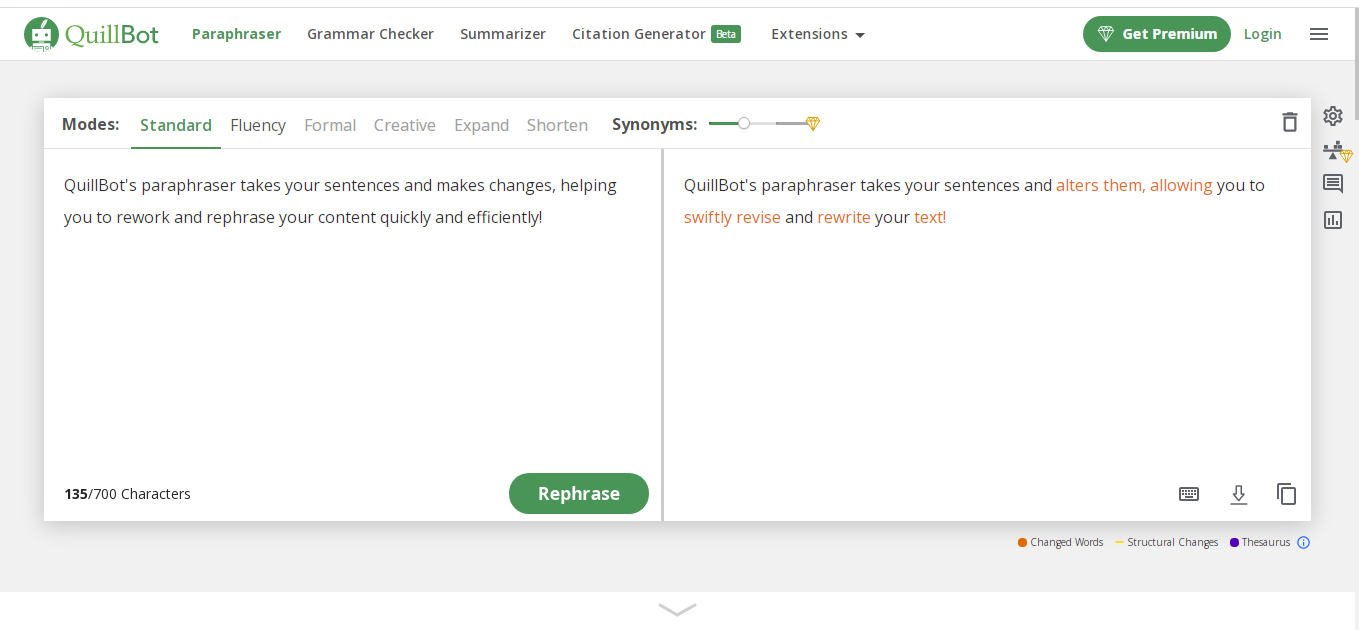Screen dimensions: 1359x630
Task: Select the Standard mode tab
Action: 176,125
